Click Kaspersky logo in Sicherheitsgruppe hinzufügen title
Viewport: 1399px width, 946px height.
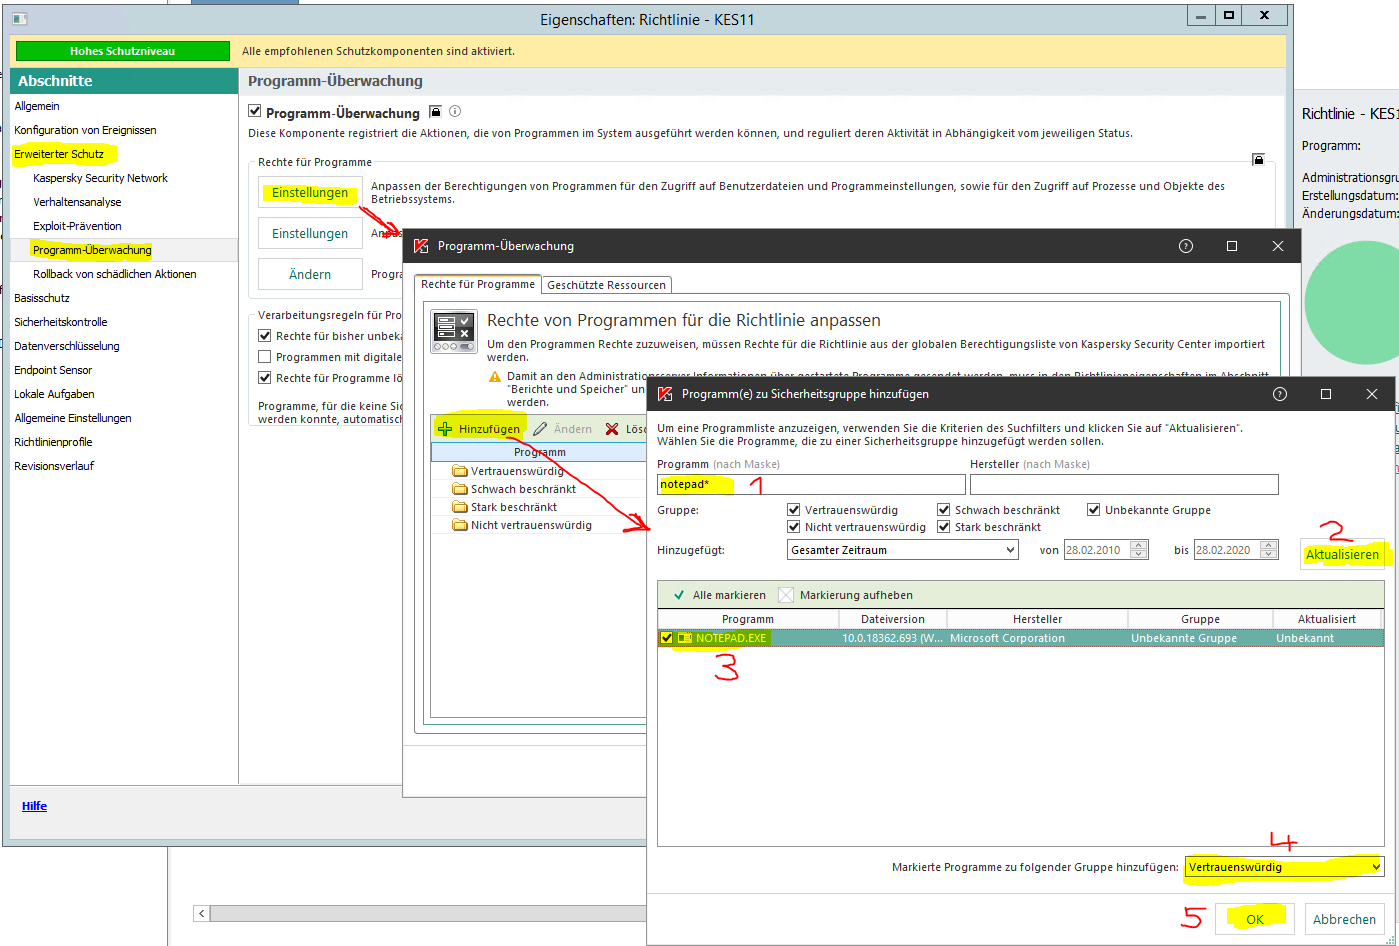(665, 394)
